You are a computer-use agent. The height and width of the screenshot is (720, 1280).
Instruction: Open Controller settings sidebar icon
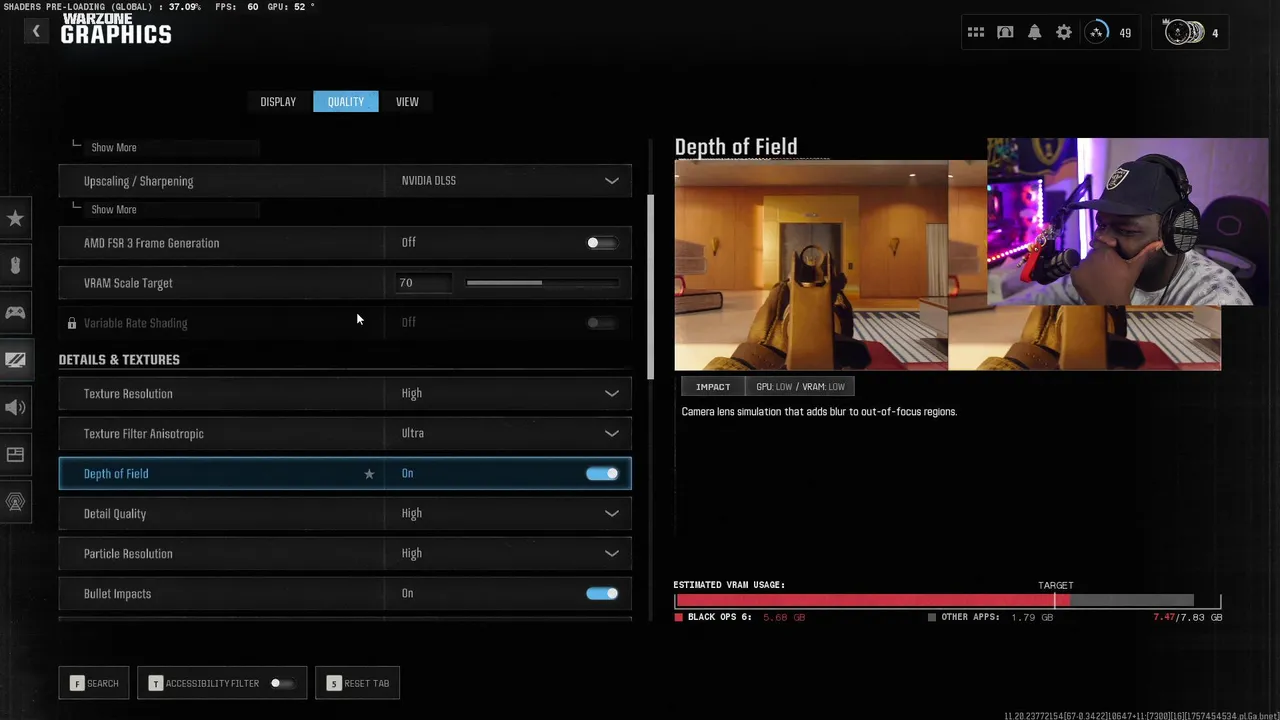(15, 313)
